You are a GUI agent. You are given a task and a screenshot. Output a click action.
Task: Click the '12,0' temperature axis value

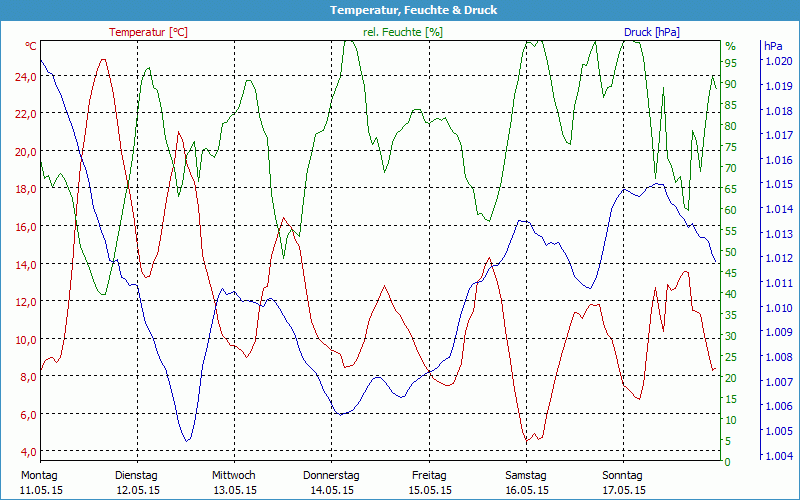click(26, 302)
